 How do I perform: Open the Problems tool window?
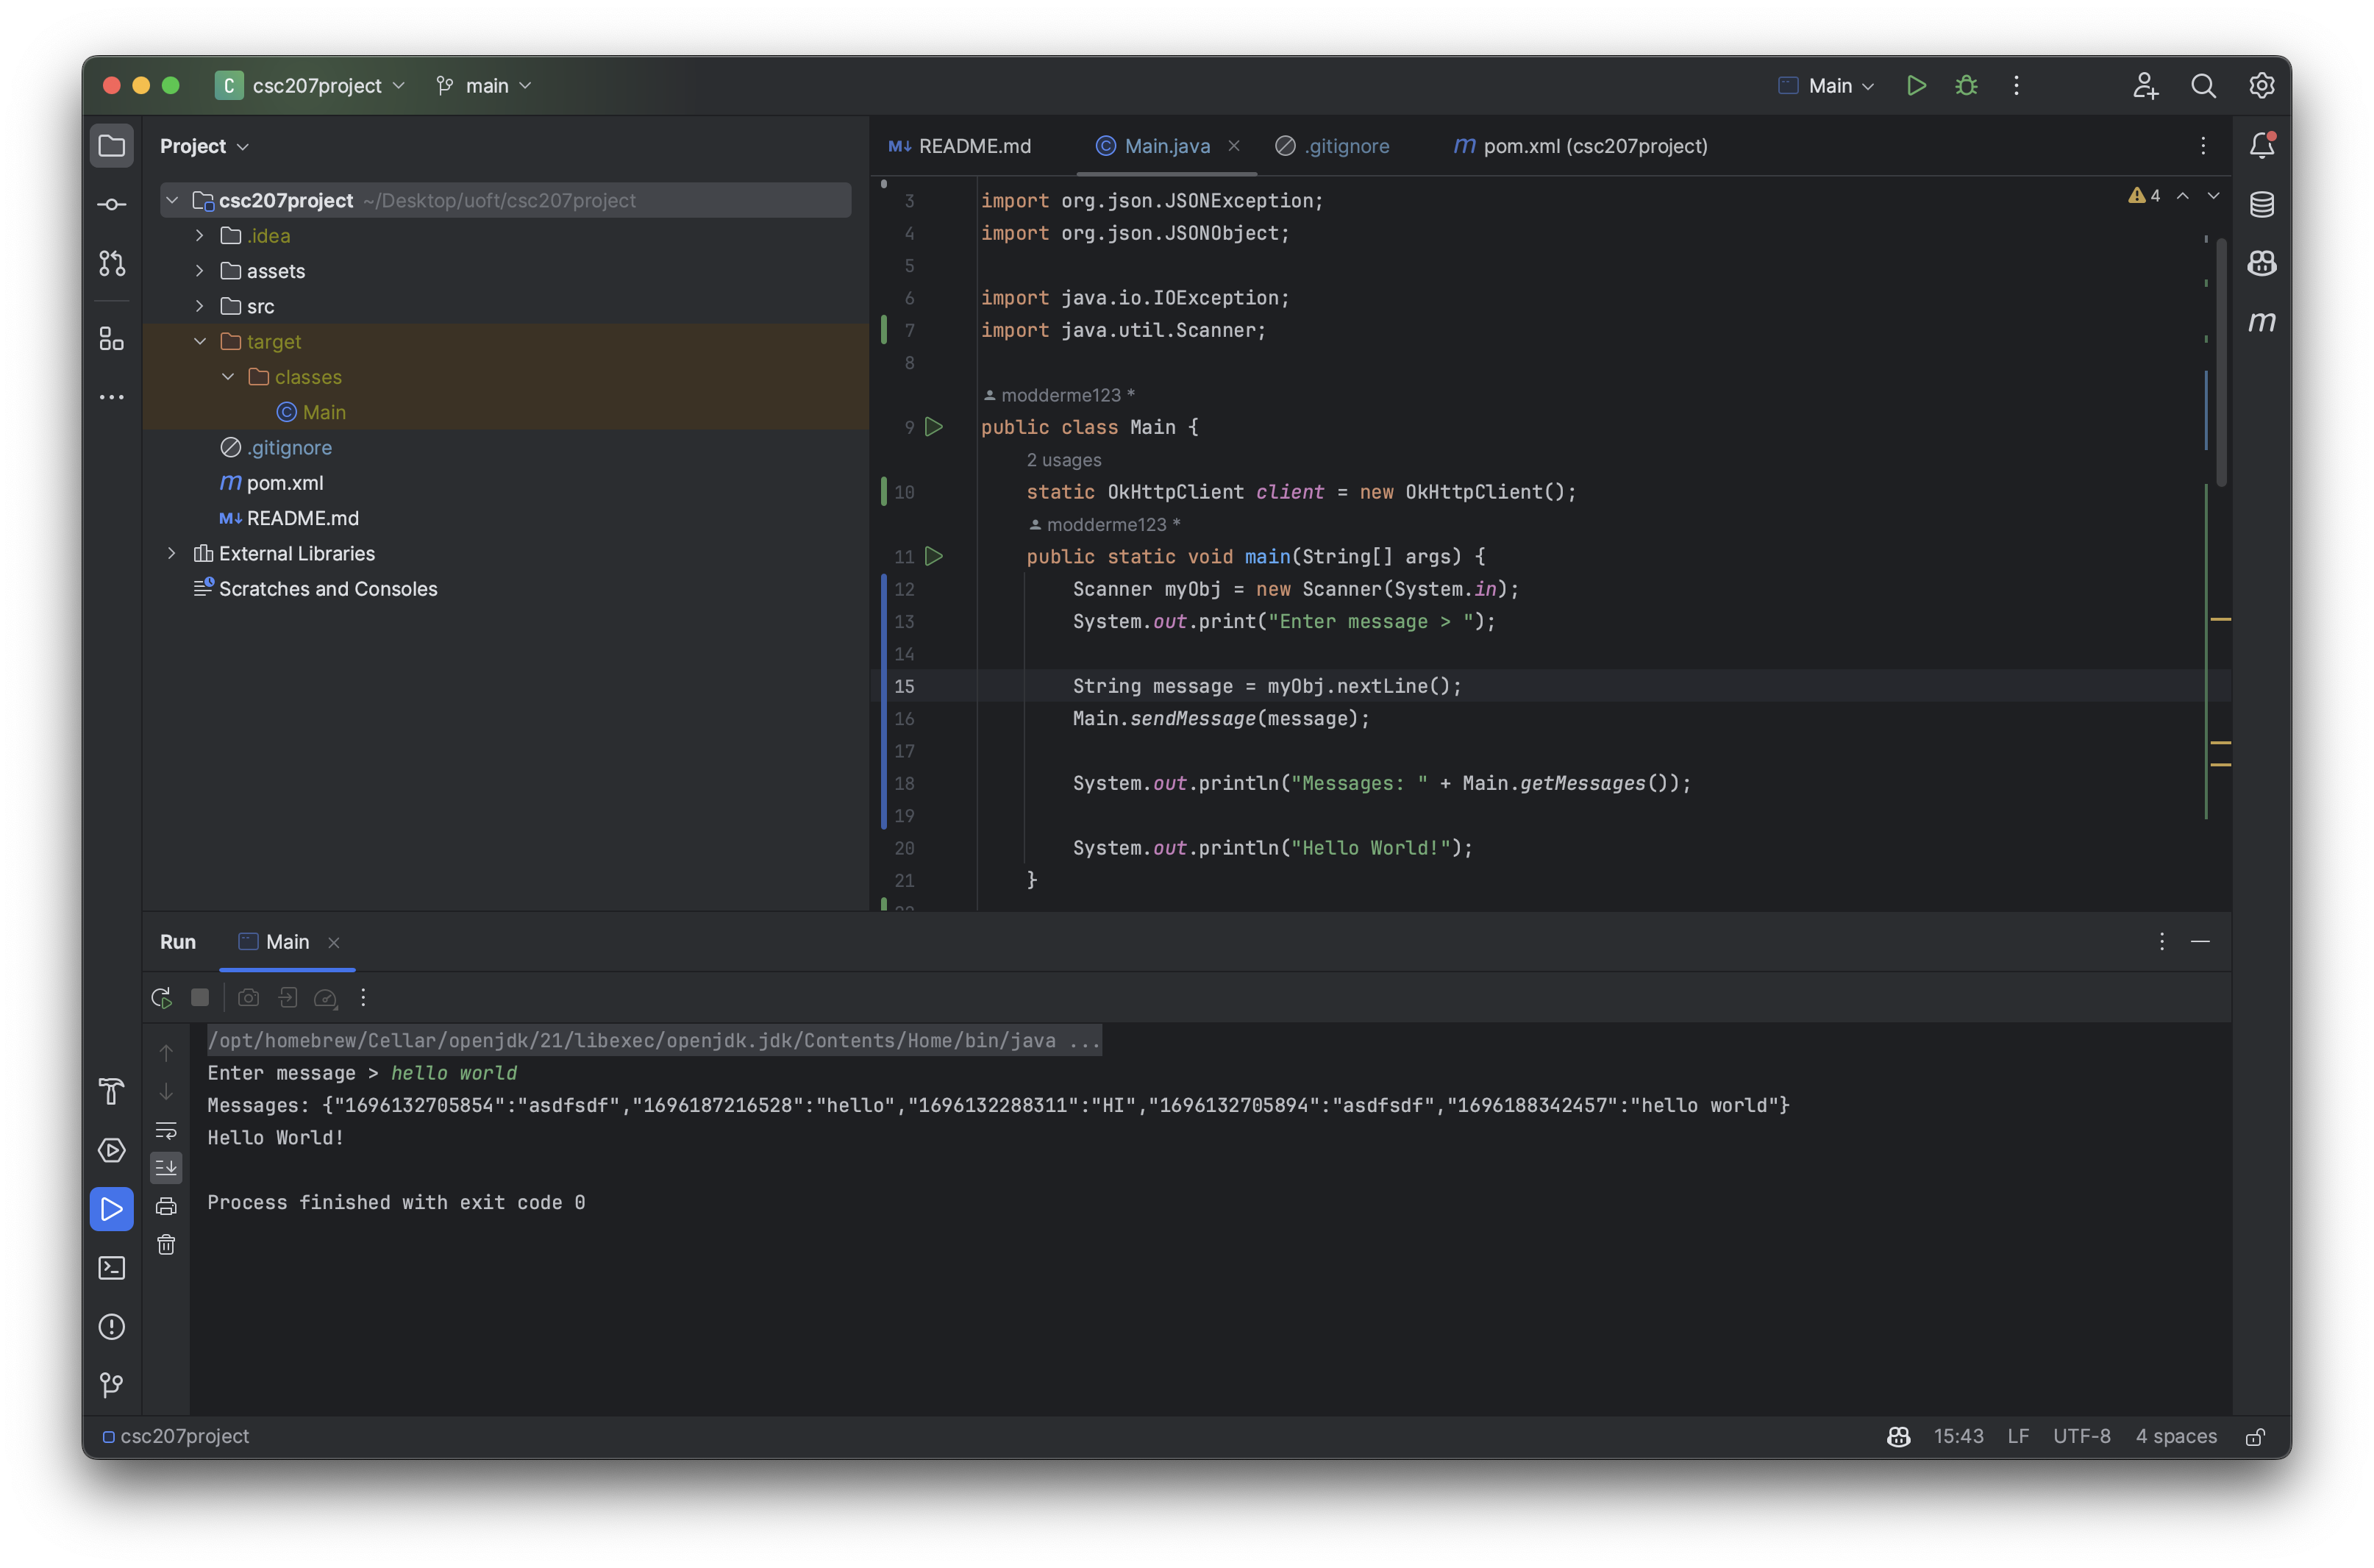click(111, 1327)
